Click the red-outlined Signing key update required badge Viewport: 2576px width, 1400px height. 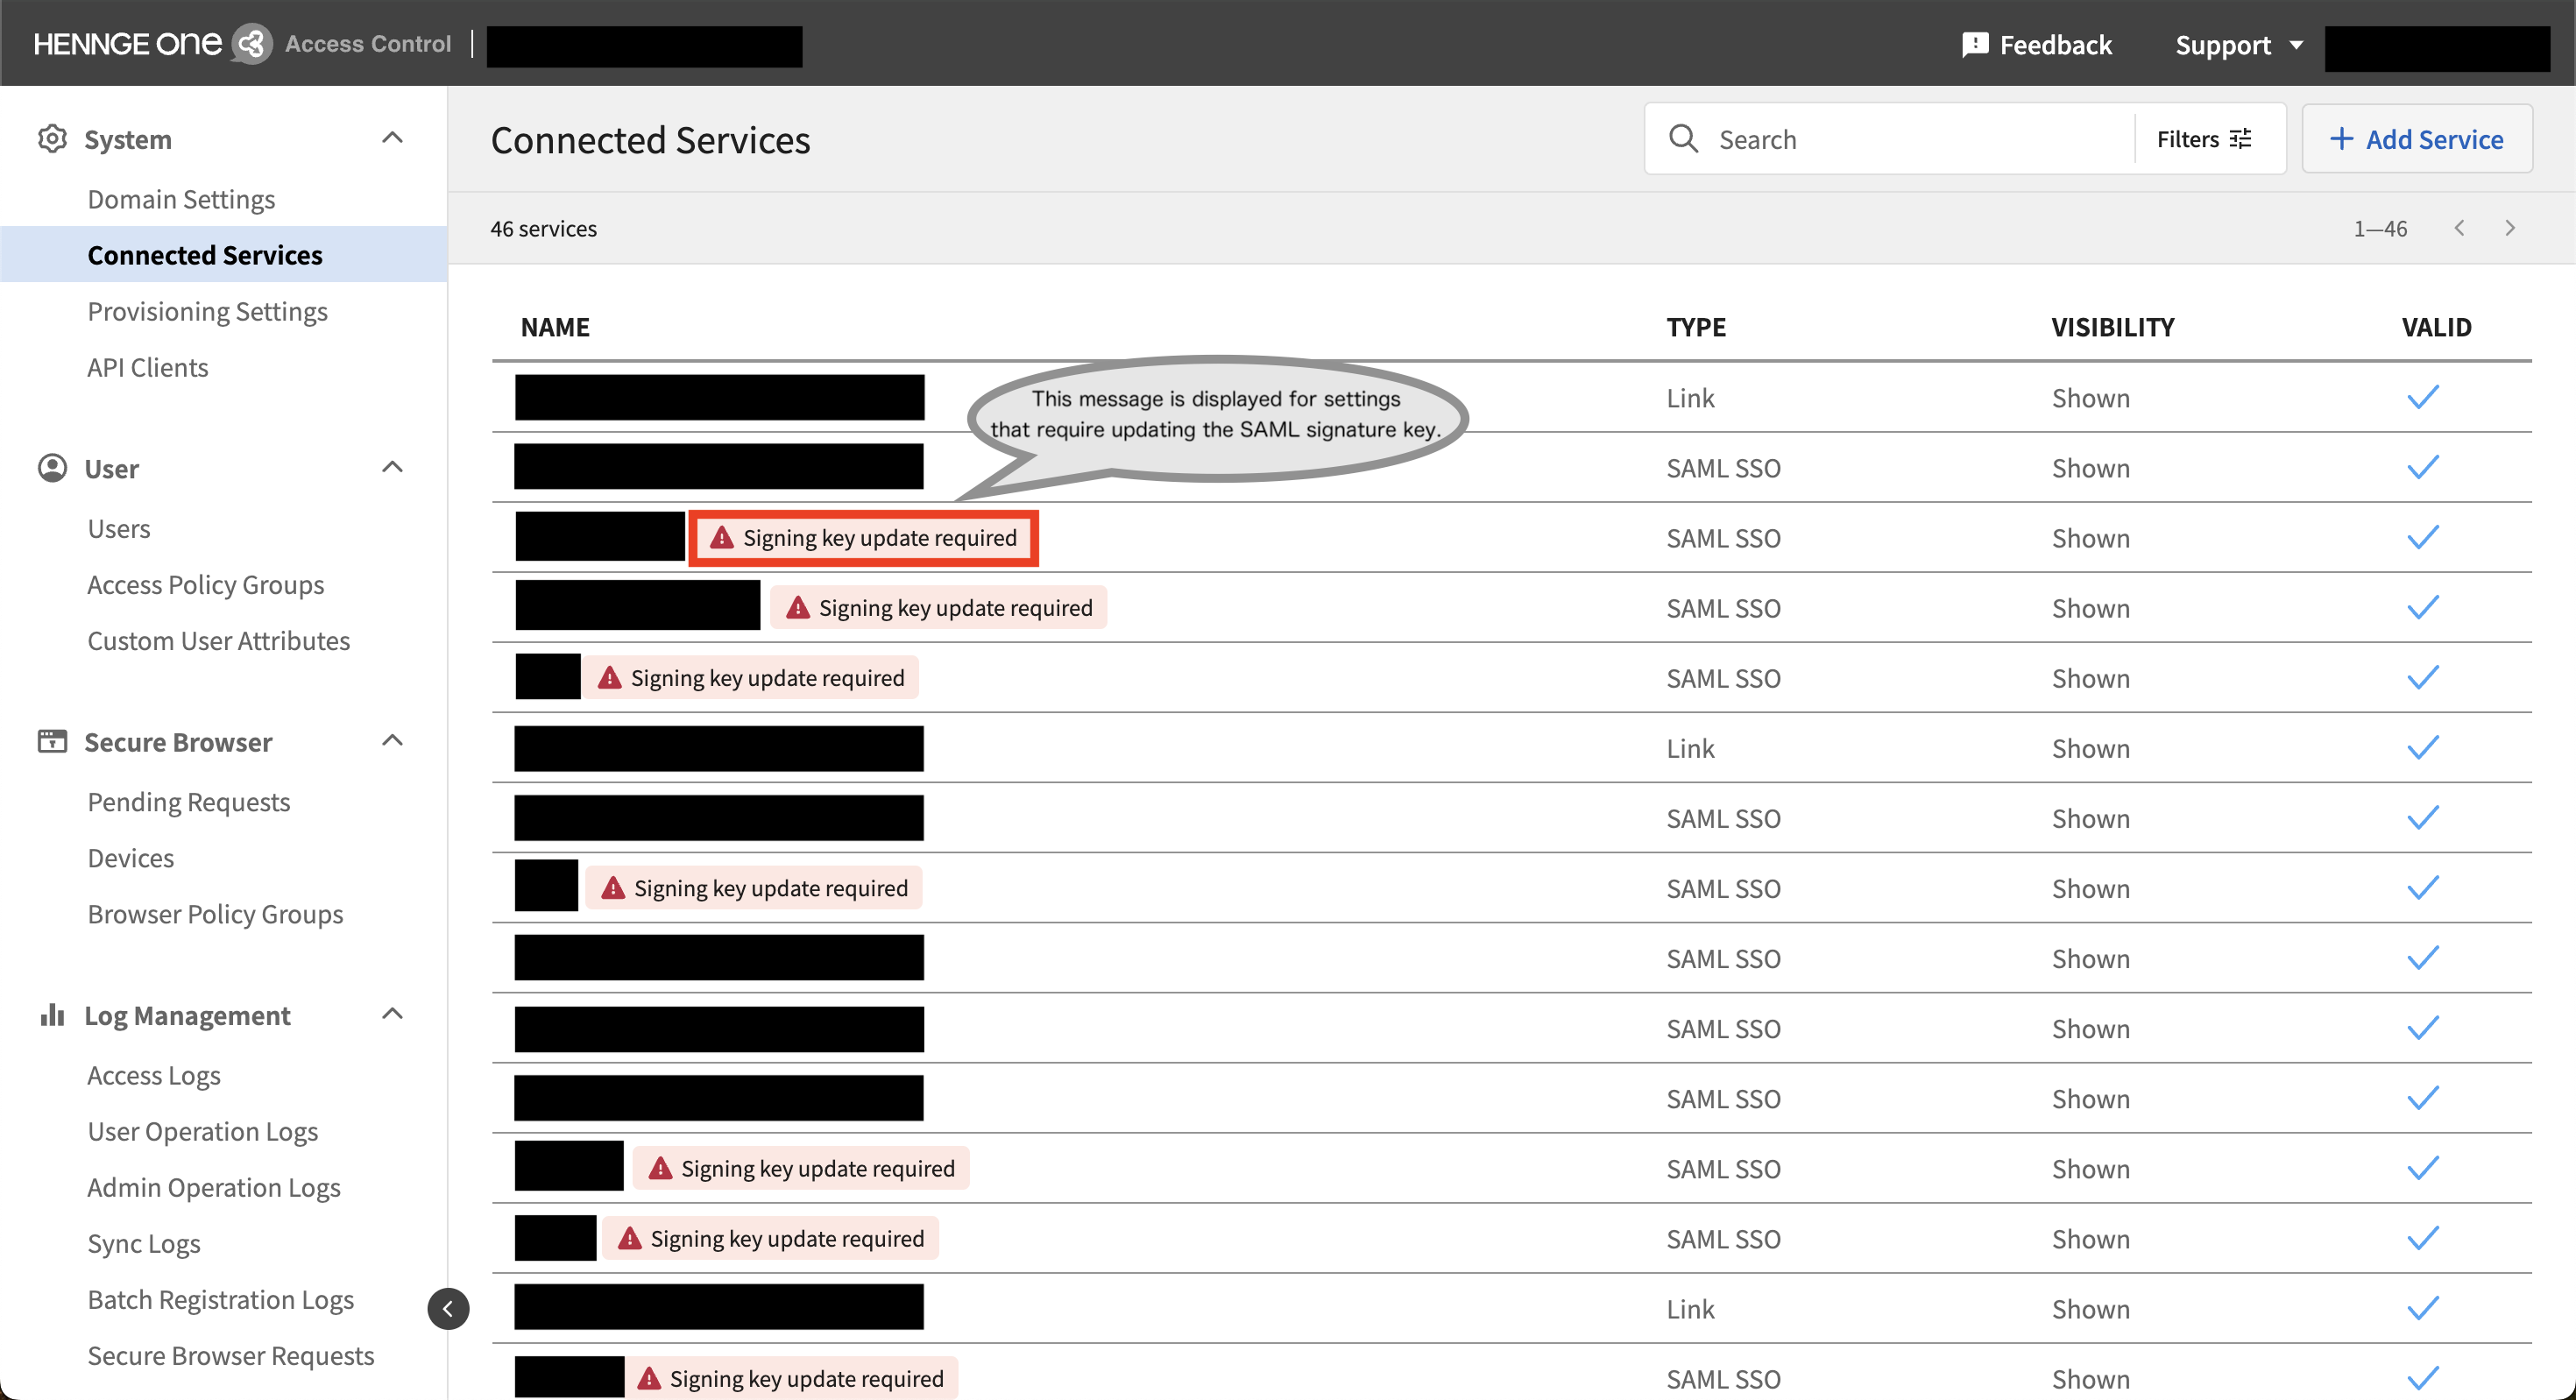(x=864, y=538)
